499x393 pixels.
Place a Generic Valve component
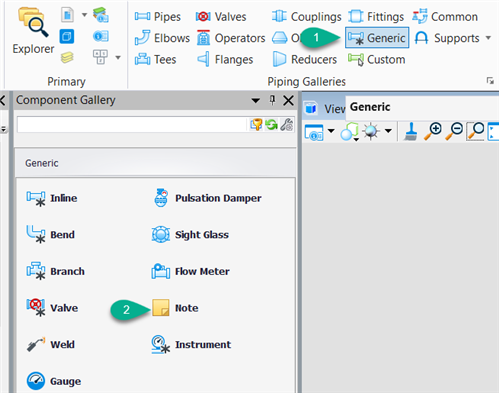coord(52,308)
